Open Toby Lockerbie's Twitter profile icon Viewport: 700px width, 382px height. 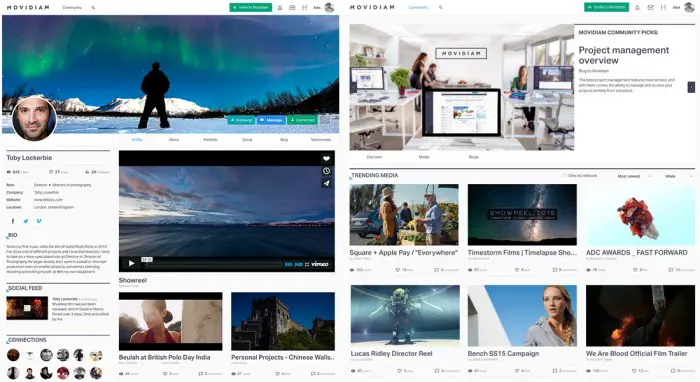click(26, 221)
